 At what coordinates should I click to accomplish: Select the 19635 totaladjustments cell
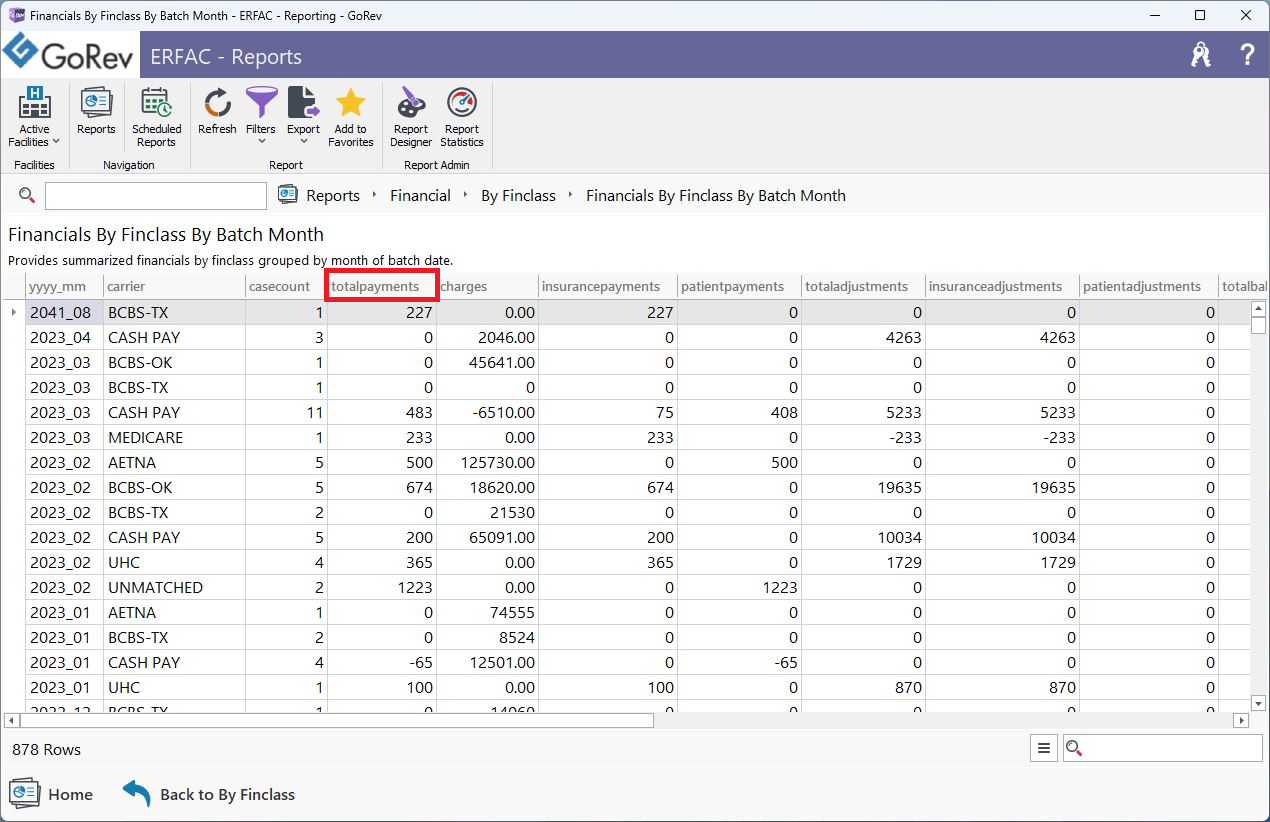pyautogui.click(x=864, y=487)
